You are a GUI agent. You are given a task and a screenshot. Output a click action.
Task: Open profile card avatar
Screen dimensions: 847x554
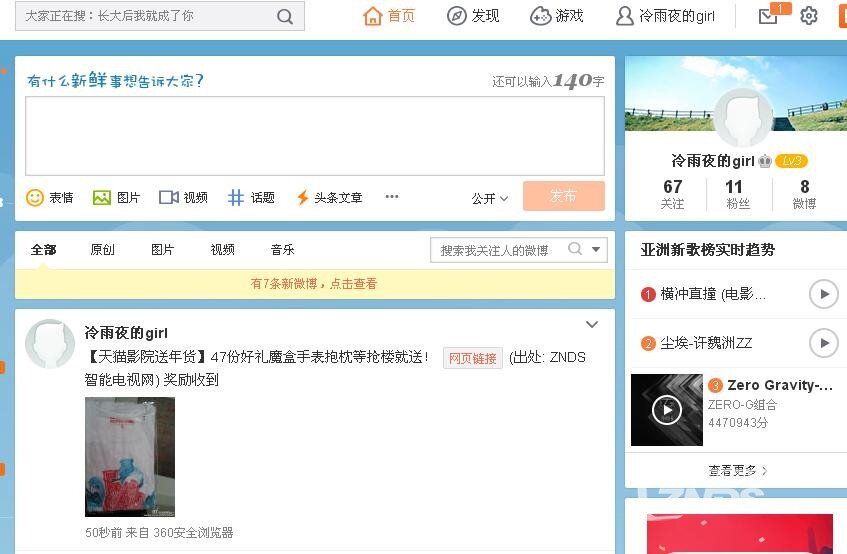pyautogui.click(x=743, y=117)
